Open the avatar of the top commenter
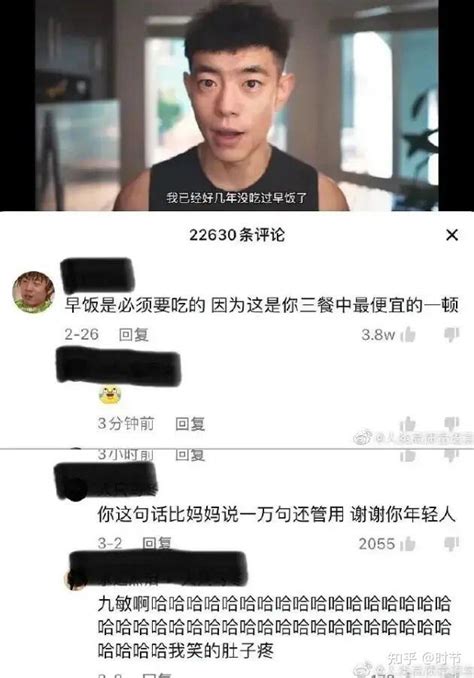Image resolution: width=474 pixels, height=678 pixels. (33, 292)
